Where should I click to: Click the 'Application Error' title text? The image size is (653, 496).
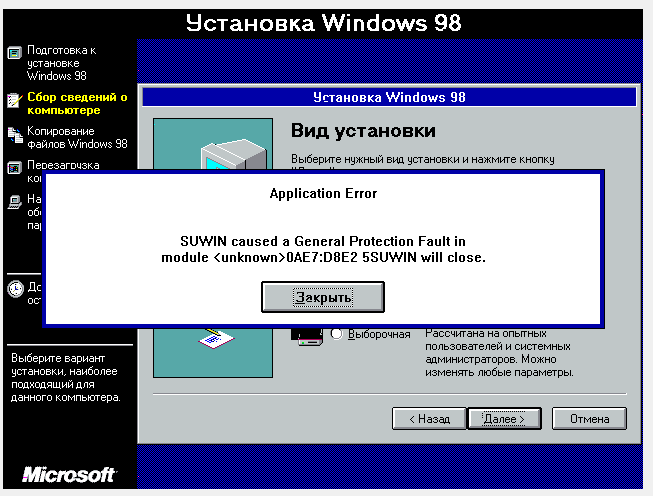coord(323,194)
